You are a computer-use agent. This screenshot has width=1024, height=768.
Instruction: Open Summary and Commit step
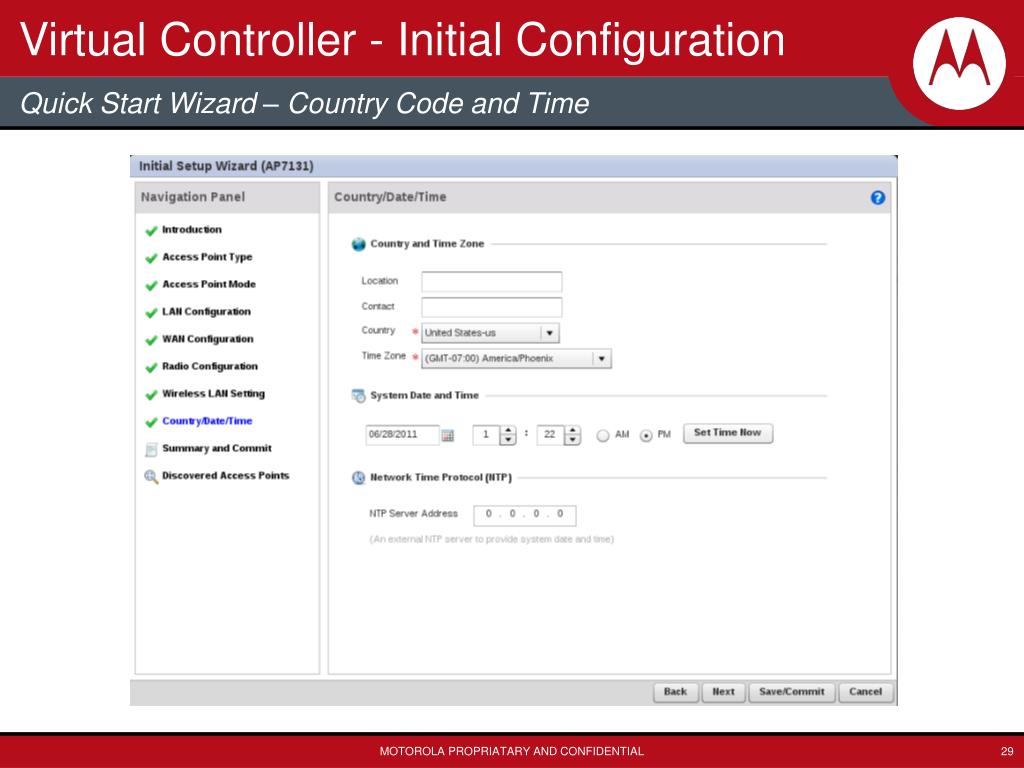click(x=217, y=449)
